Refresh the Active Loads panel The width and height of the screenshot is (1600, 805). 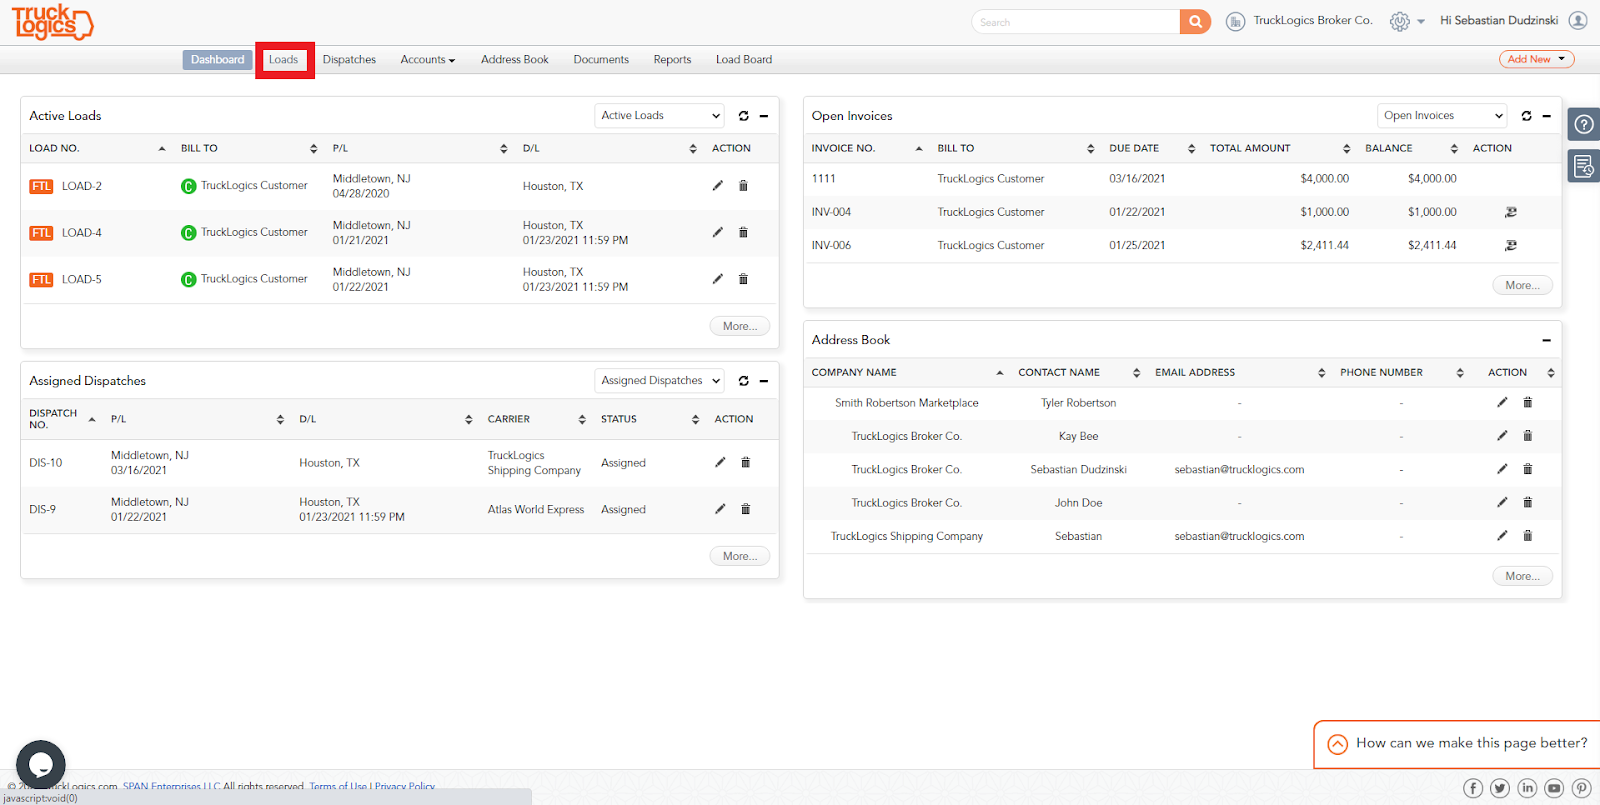pos(744,116)
